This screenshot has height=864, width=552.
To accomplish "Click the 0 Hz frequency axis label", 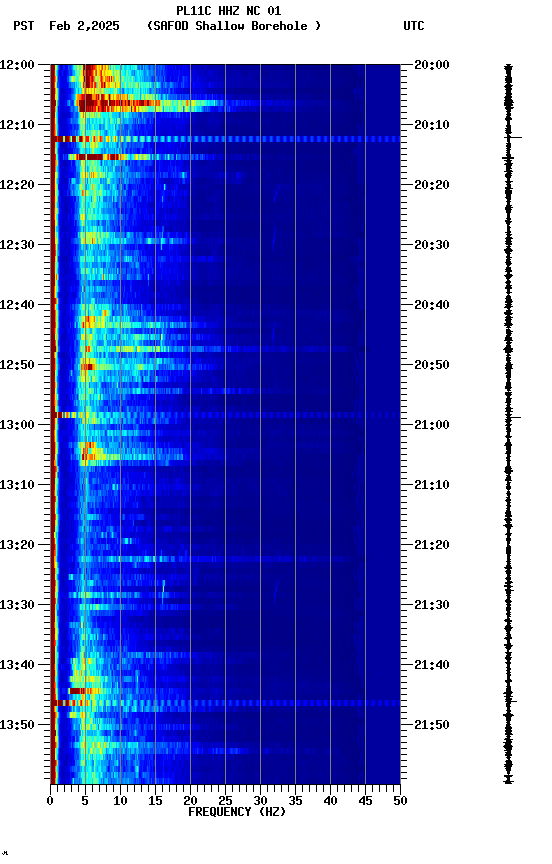I will [x=50, y=801].
